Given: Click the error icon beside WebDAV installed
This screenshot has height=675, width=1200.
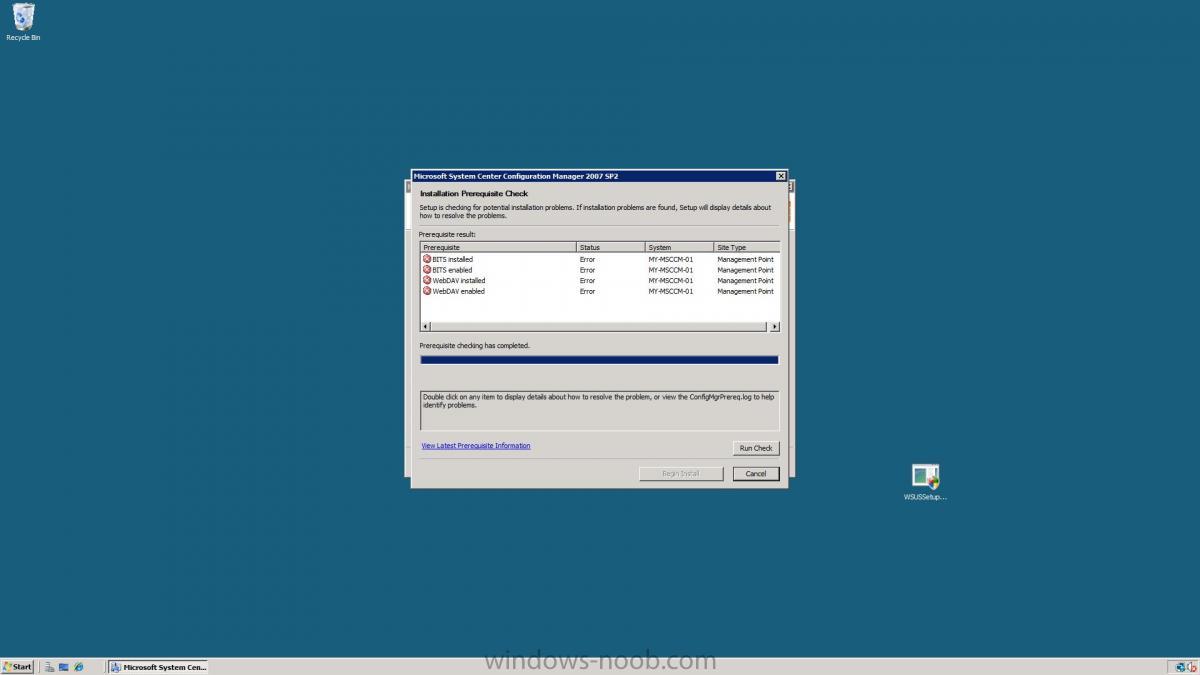Looking at the screenshot, I should (427, 281).
